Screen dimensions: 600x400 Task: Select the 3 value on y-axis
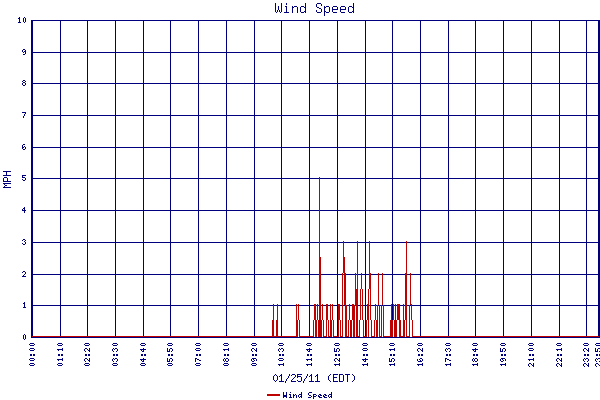pos(24,242)
